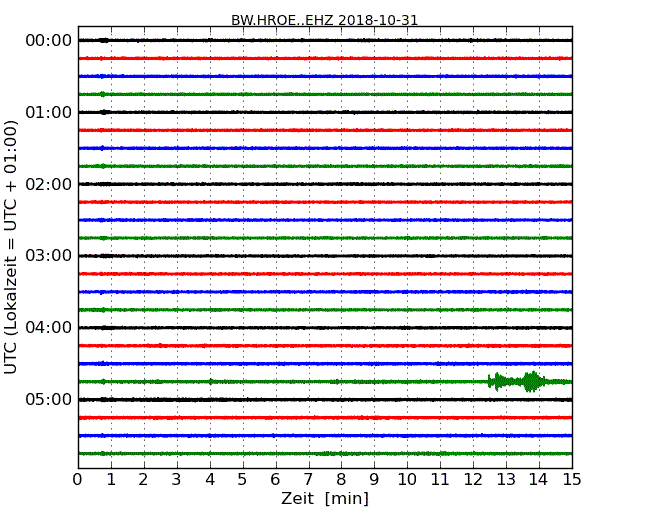The width and height of the screenshot is (650, 520).
Task: Click the 2 minute tick label
Action: pos(143,480)
